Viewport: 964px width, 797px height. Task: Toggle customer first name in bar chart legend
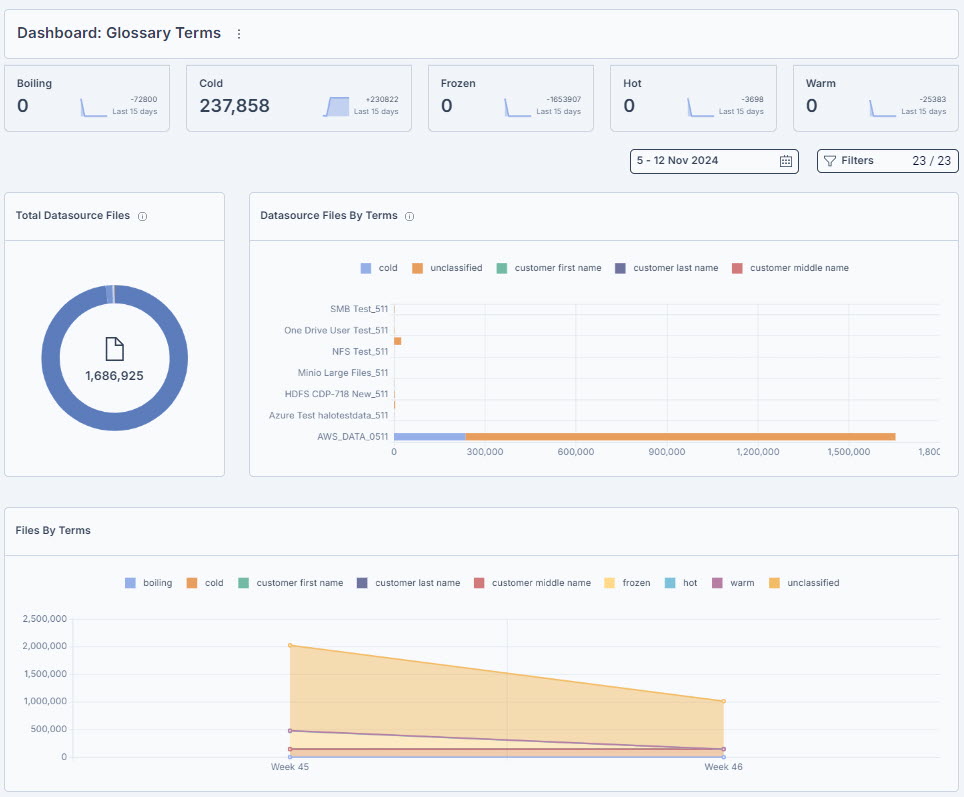coord(548,268)
